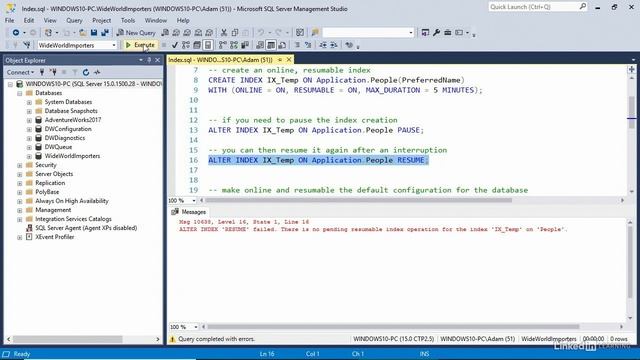The image size is (640, 360).
Task: Toggle Results to Grid icon
Action: click(x=271, y=45)
